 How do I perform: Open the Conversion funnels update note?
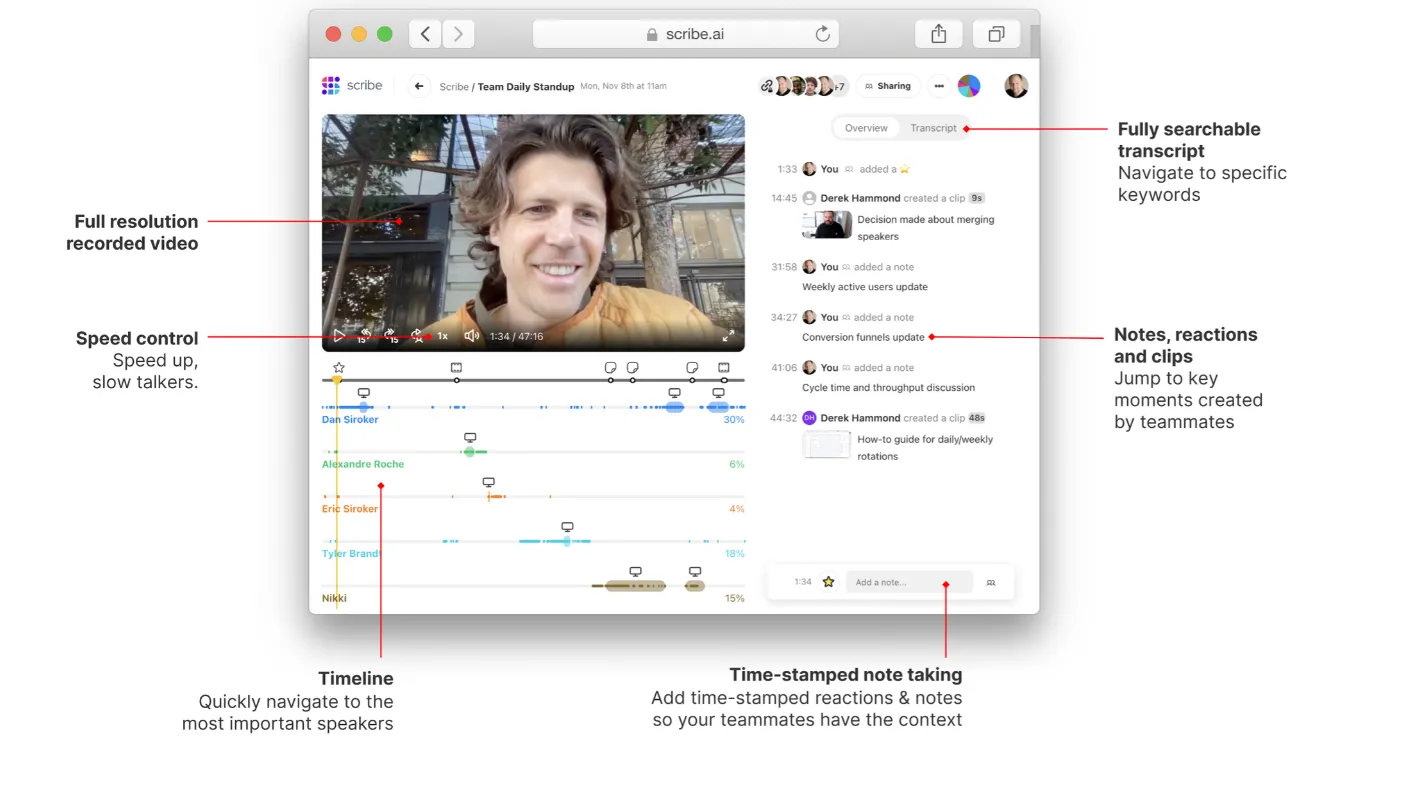[x=863, y=337]
